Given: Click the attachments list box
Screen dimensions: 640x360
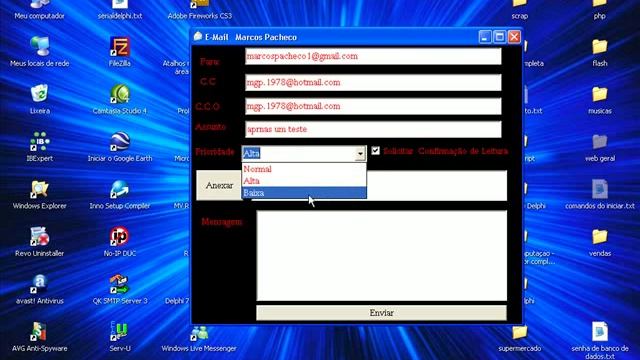Looking at the screenshot, I should pos(437,186).
